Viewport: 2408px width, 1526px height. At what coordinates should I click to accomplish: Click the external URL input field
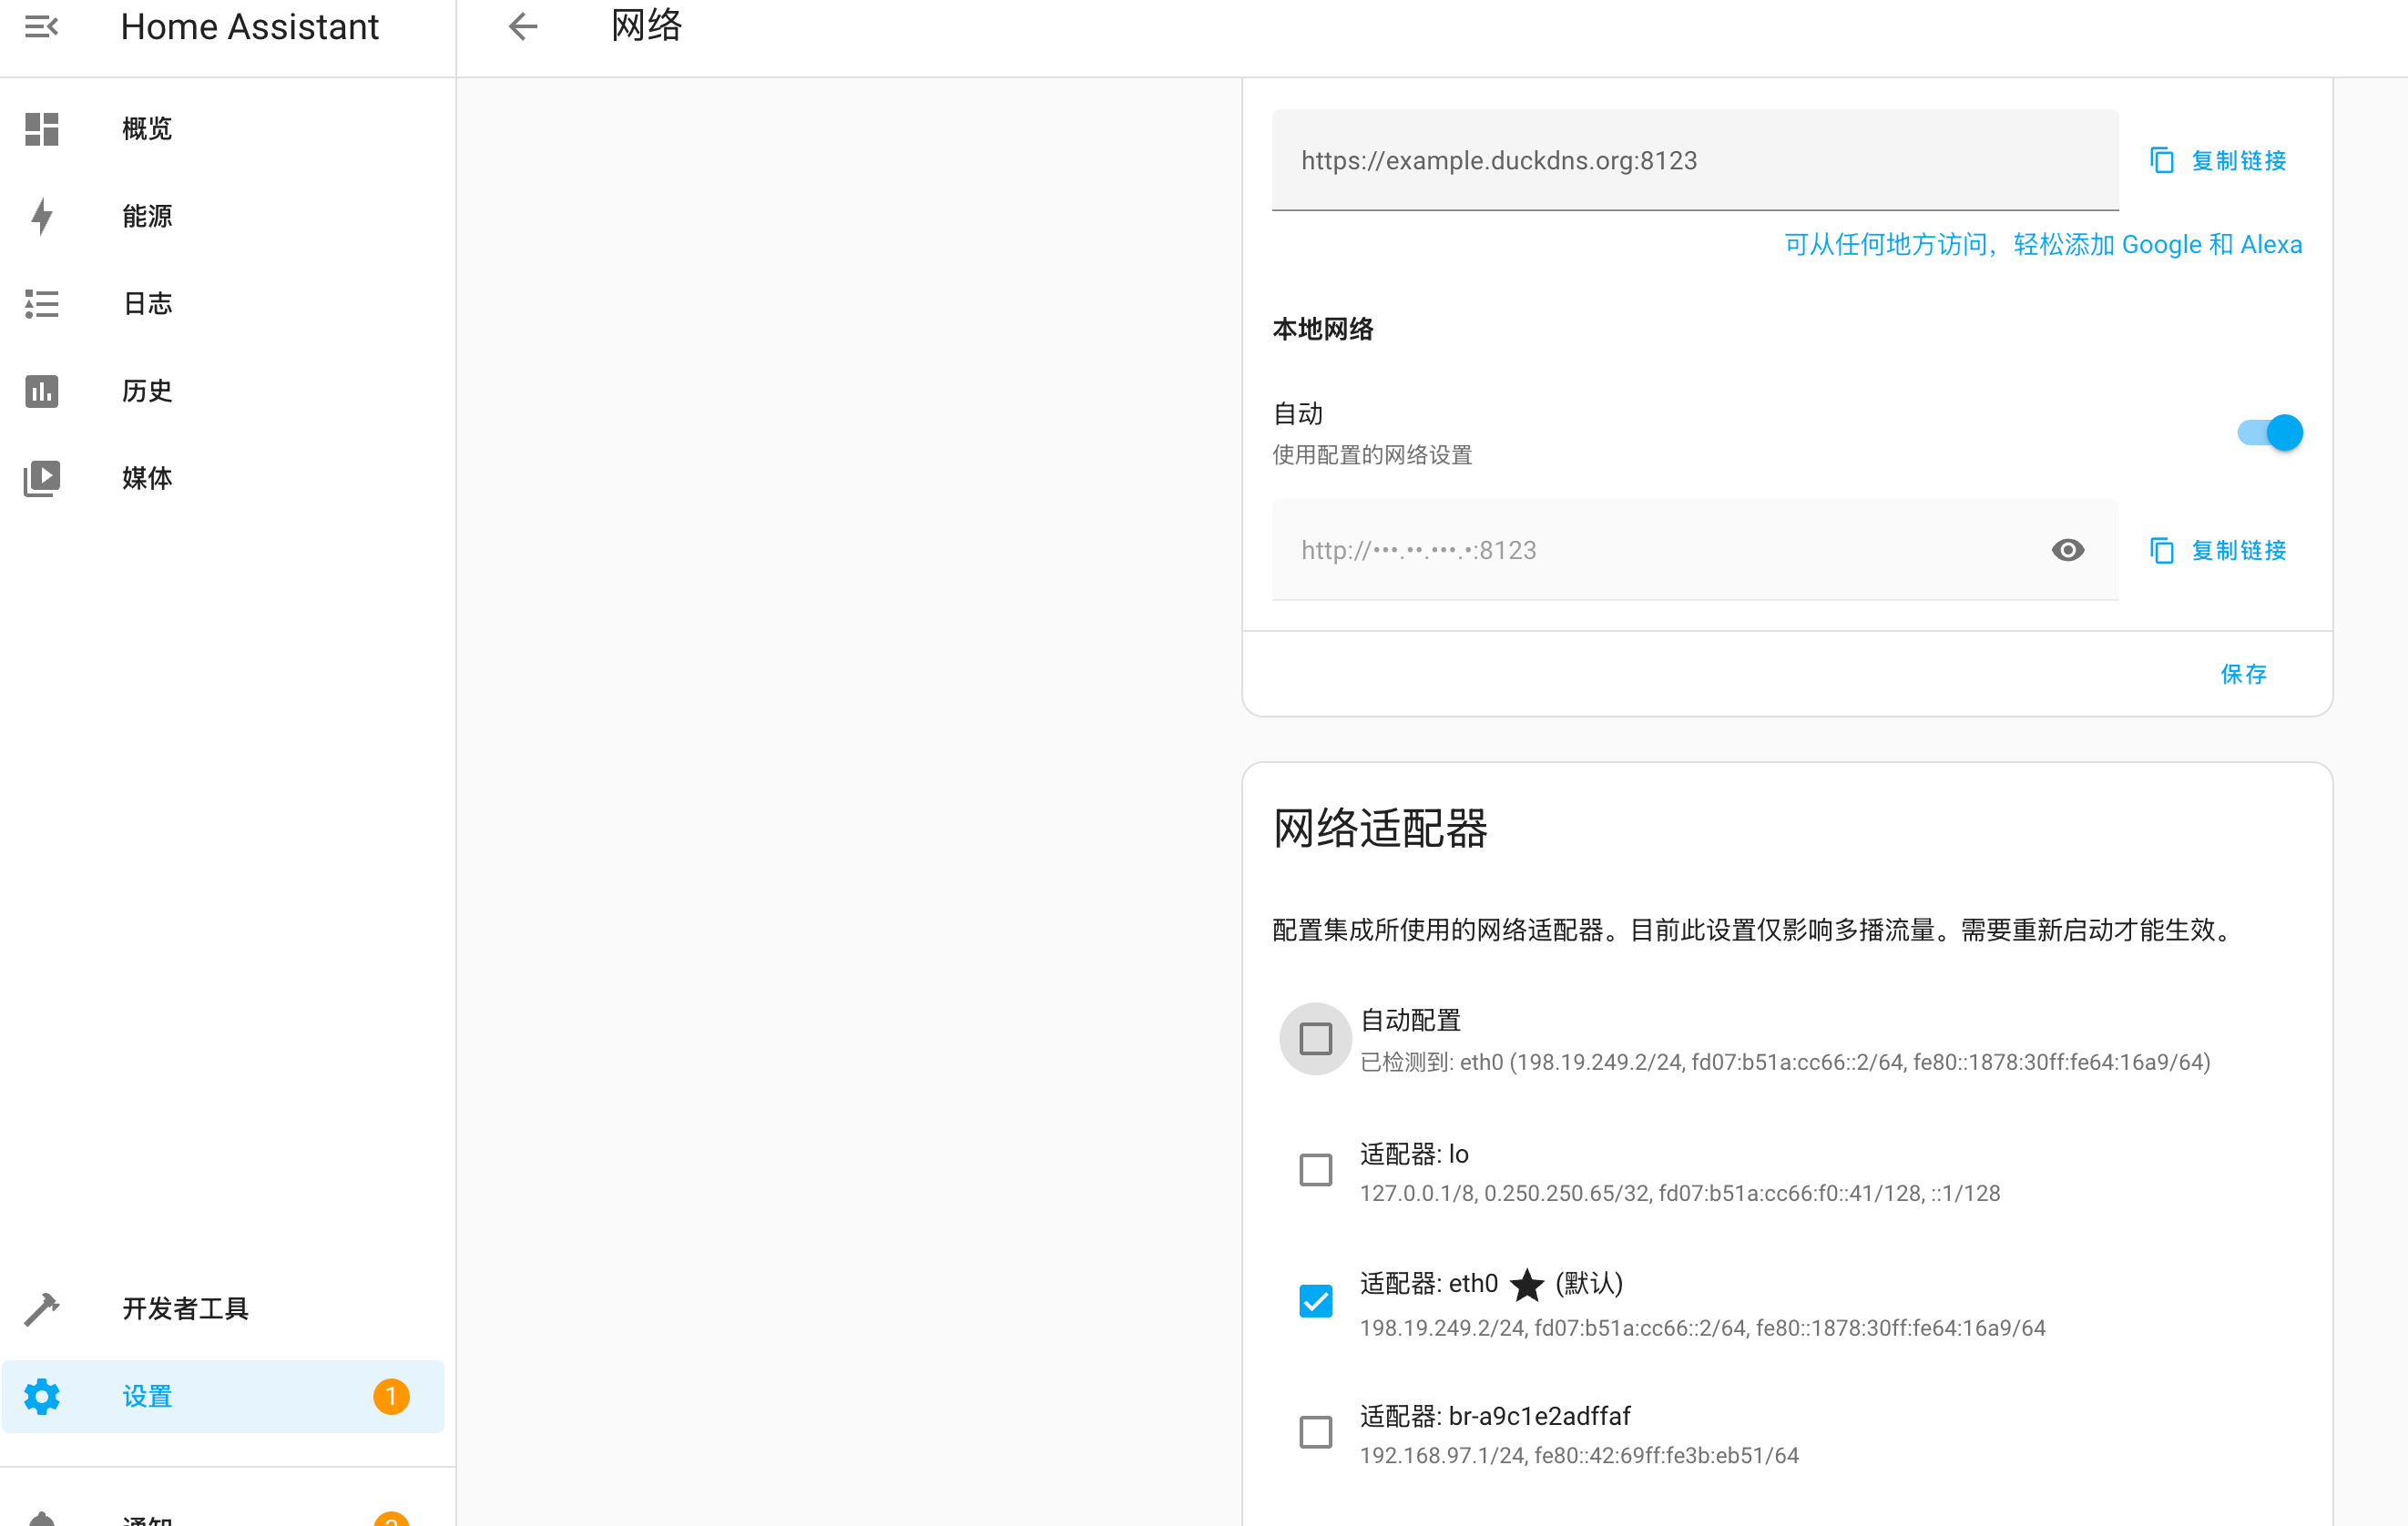coord(1694,160)
